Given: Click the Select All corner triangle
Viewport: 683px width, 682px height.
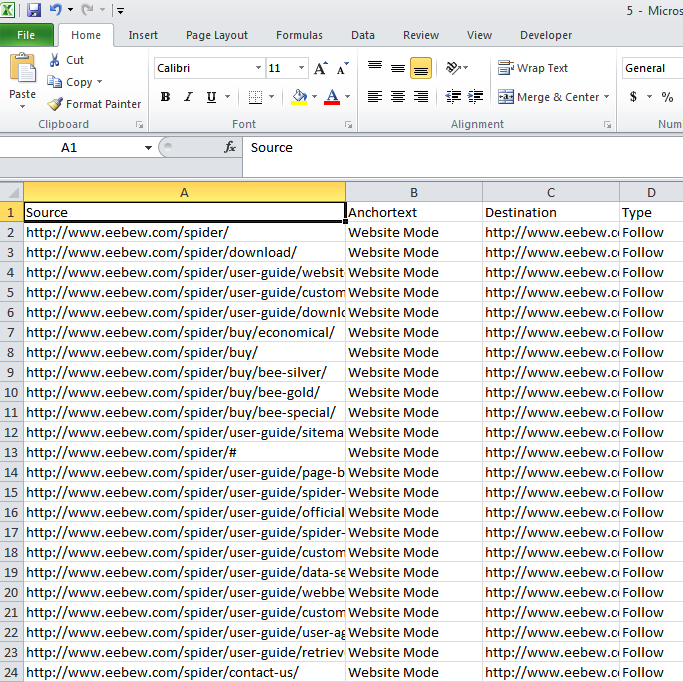Looking at the screenshot, I should coord(12,192).
